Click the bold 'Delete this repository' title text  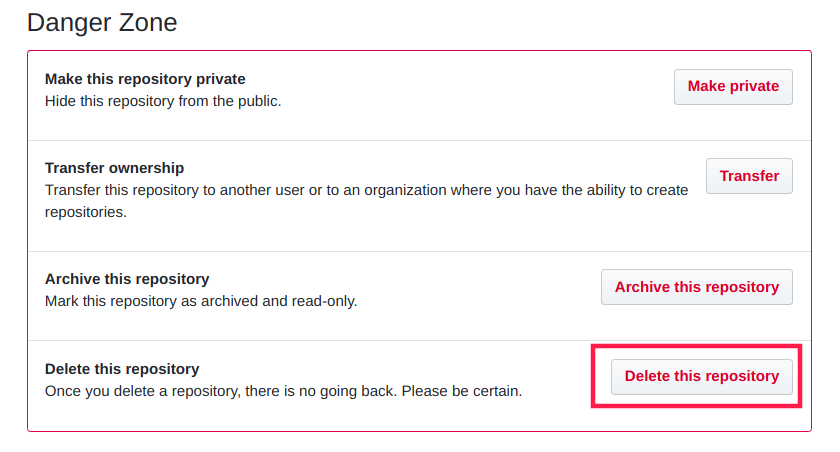pyautogui.click(x=122, y=369)
